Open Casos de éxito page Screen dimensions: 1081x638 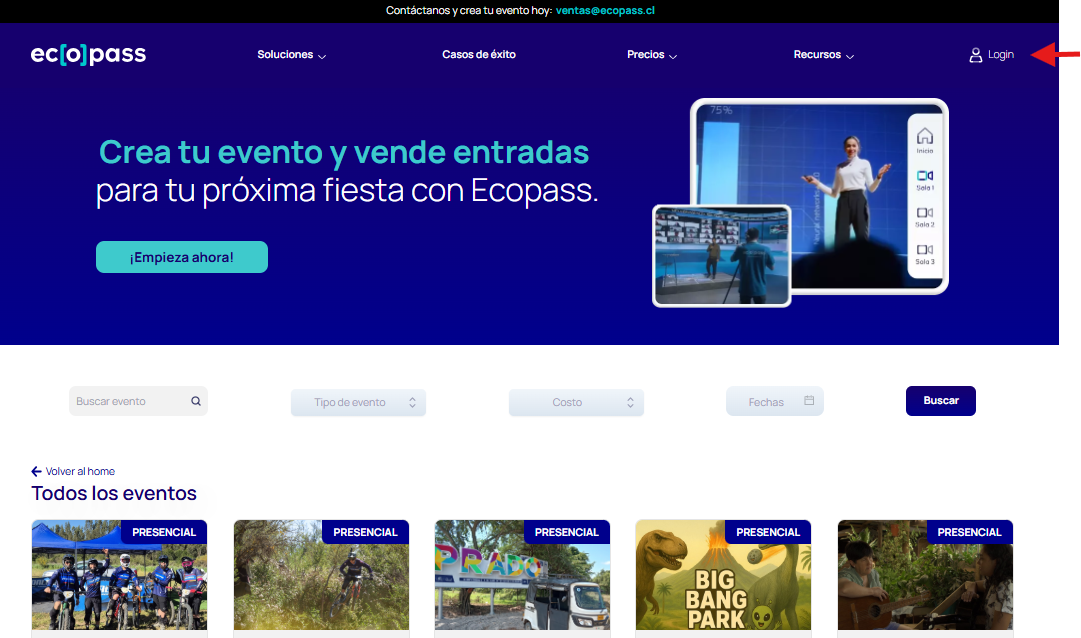click(x=479, y=54)
